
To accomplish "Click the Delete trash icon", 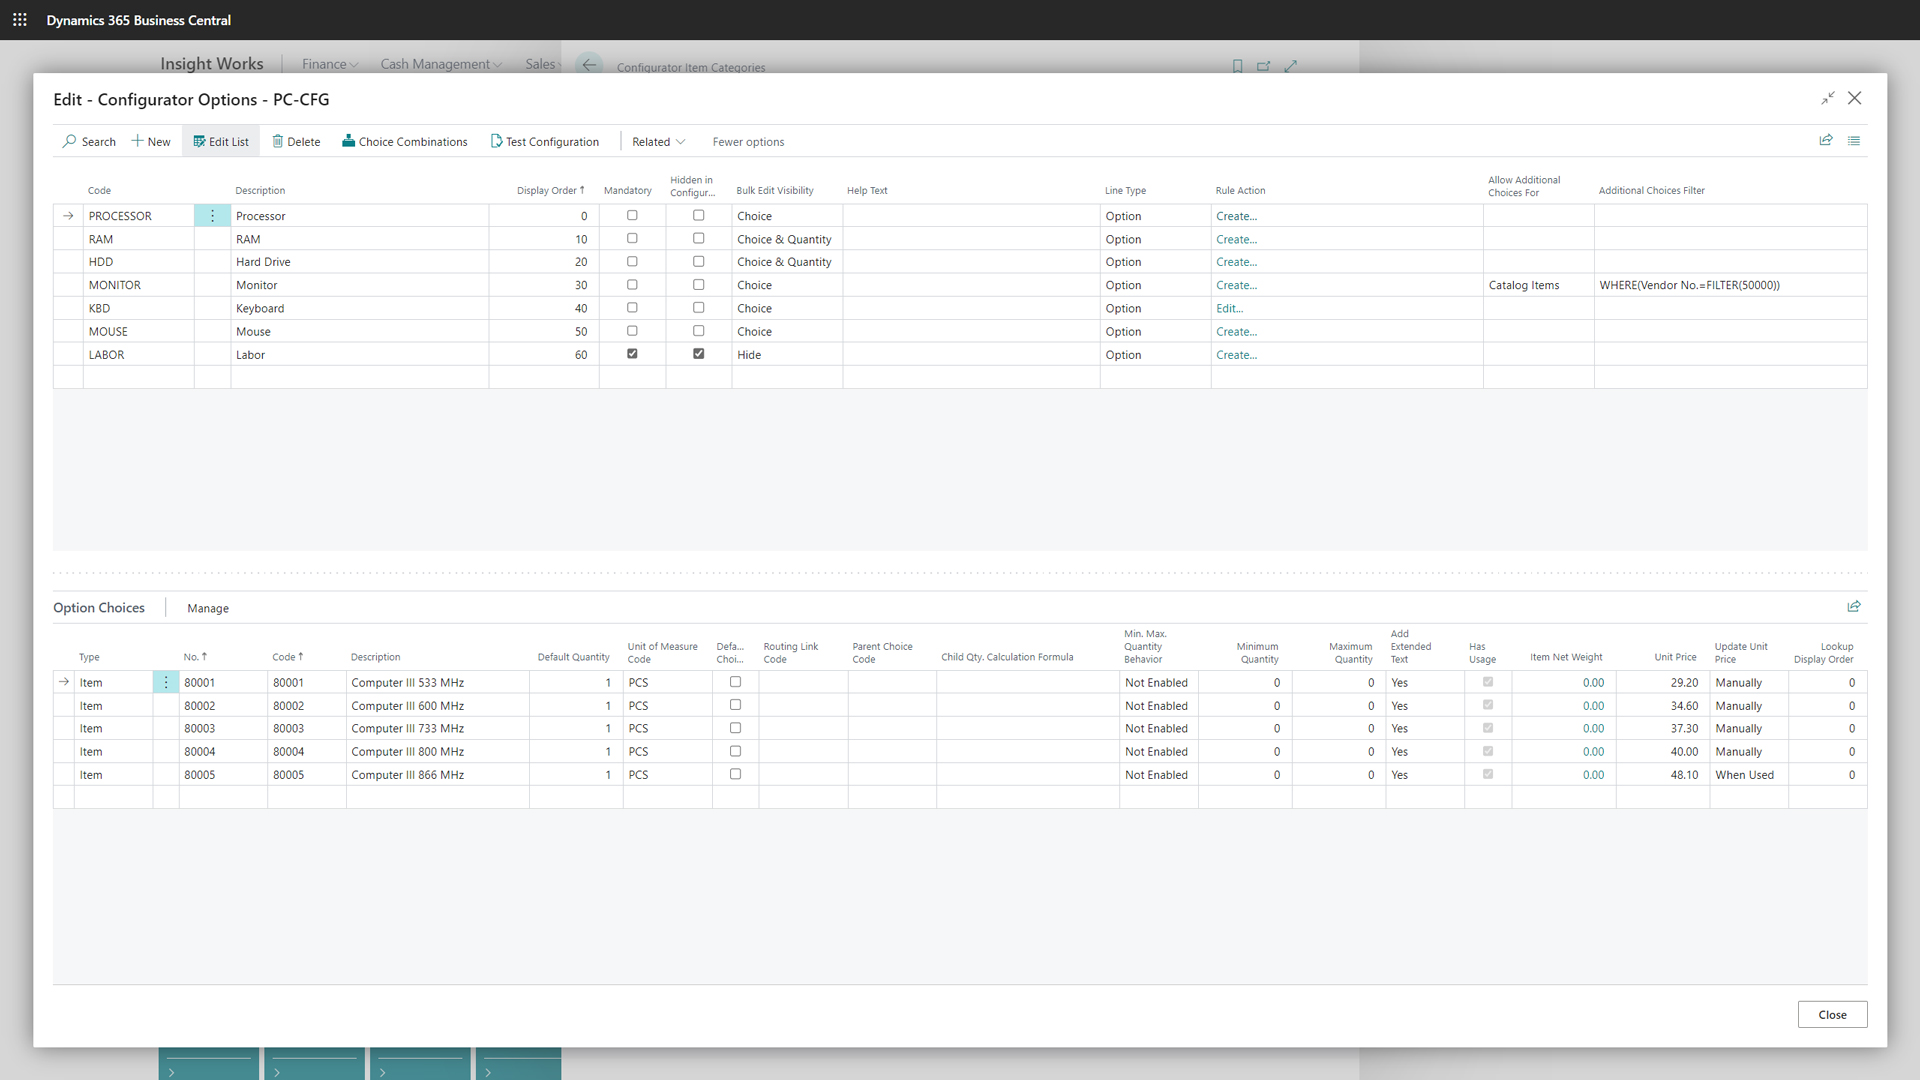I will pos(278,141).
